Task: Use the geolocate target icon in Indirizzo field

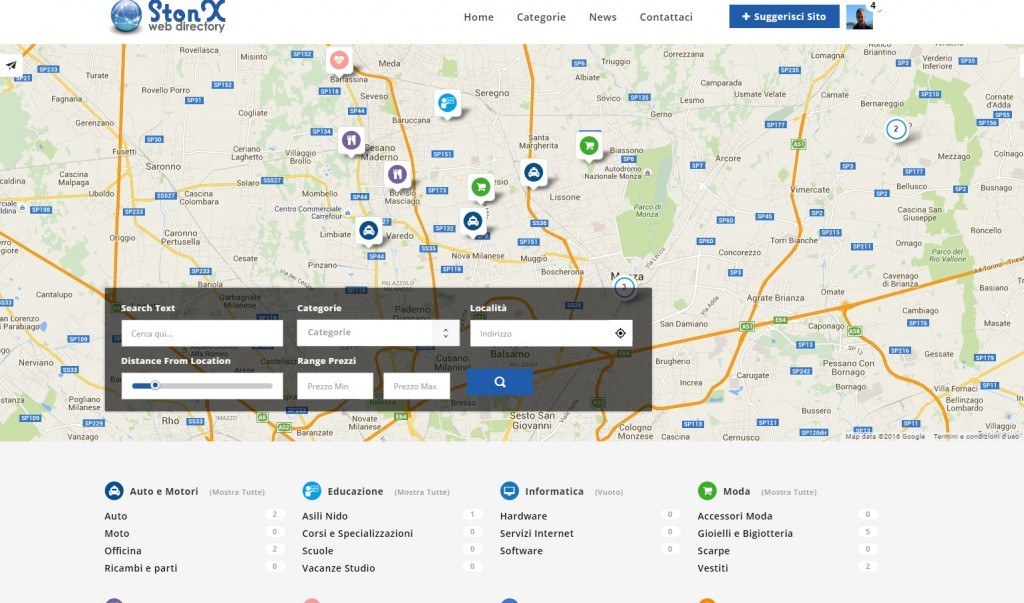Action: click(x=620, y=333)
